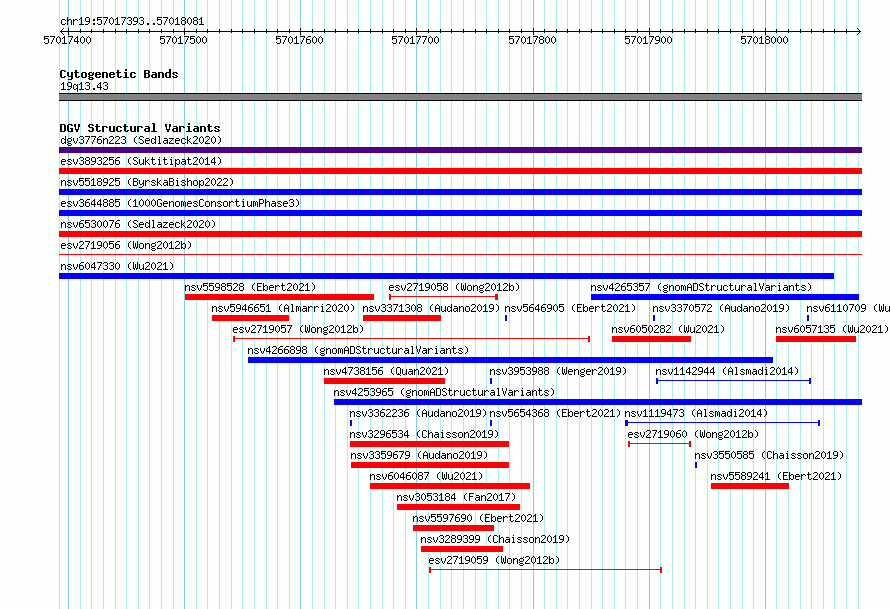Viewport: 890px width, 609px height.
Task: Click the blue bar under nsv4253965
Action: (598, 402)
